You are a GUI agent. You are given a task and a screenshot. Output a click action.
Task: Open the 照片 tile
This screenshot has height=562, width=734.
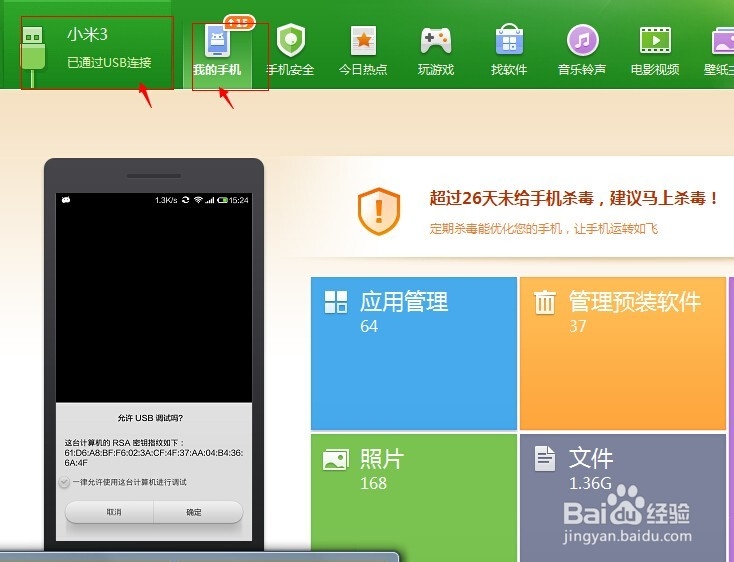click(x=414, y=498)
